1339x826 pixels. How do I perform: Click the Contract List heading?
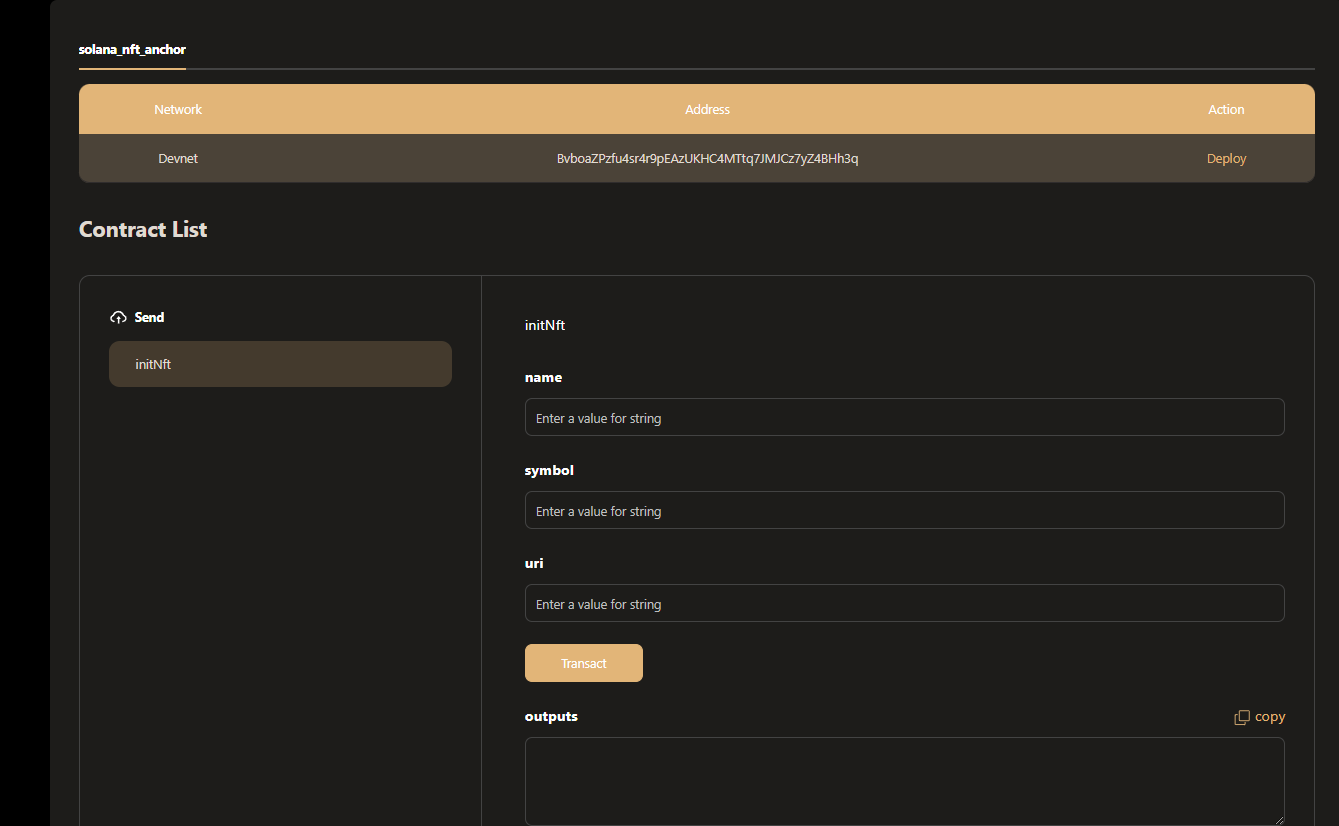coord(143,229)
